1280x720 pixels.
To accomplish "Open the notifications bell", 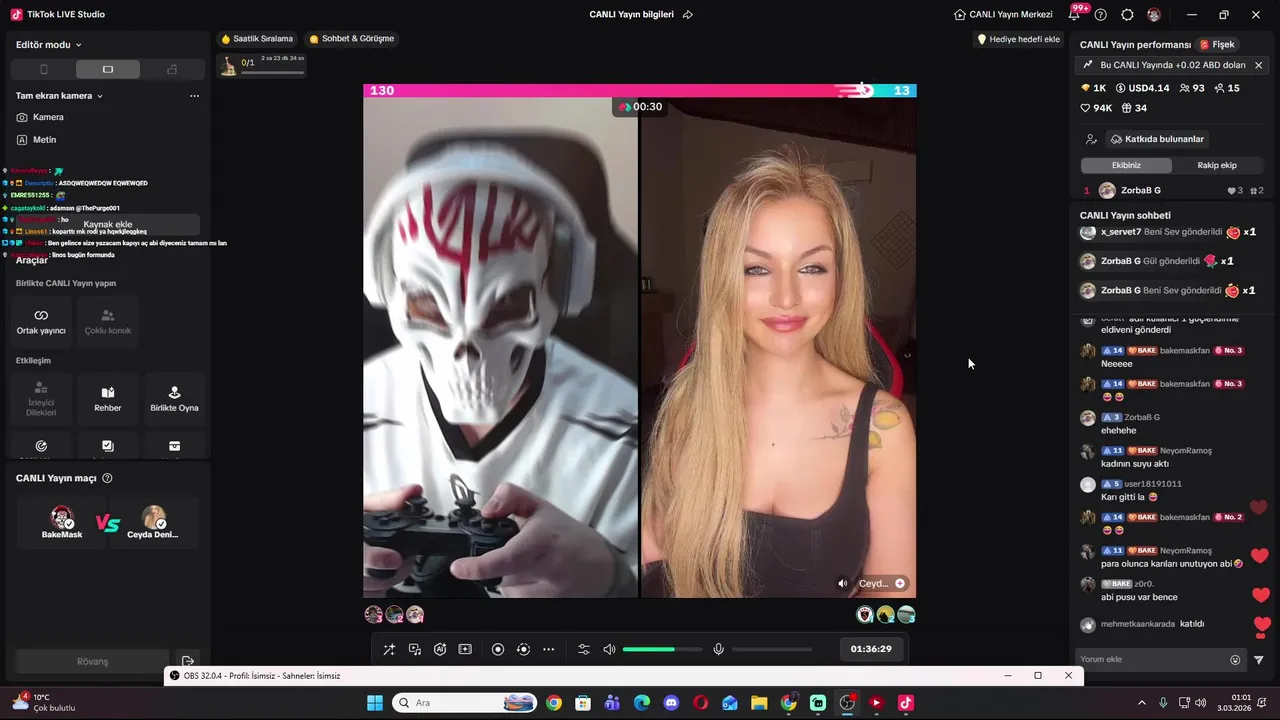I will click(1075, 15).
